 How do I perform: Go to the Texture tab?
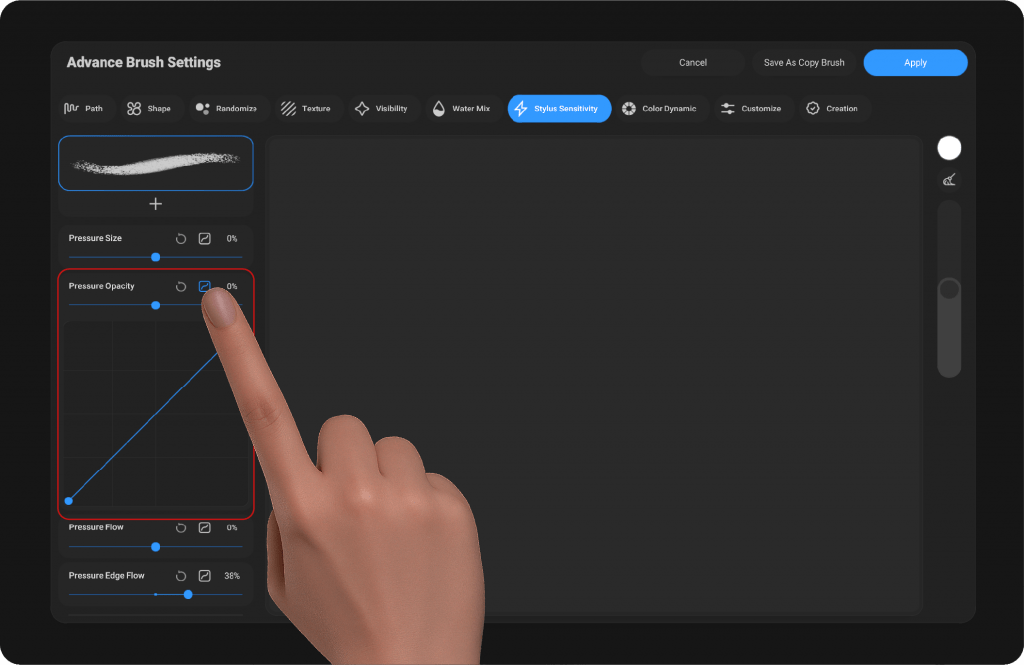pyautogui.click(x=306, y=108)
